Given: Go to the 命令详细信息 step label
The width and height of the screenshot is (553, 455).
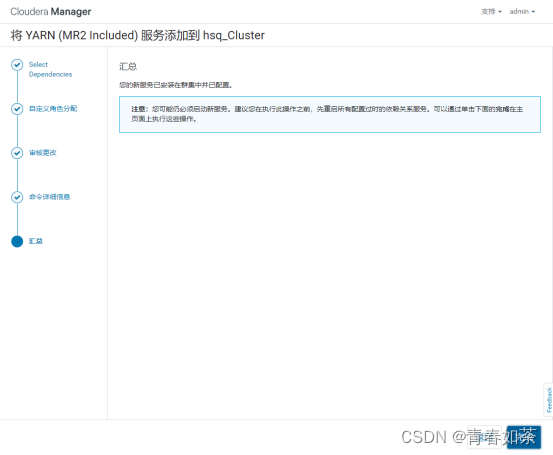Looking at the screenshot, I should point(49,197).
